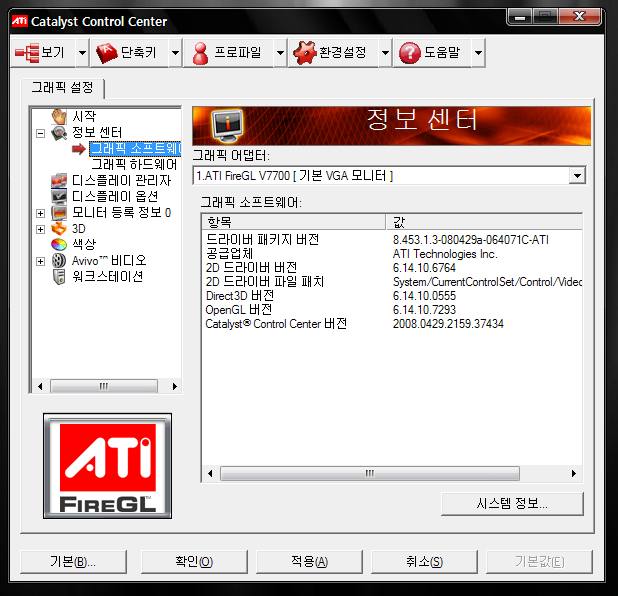
Task: Expand the 프로파일 dropdown arrow
Action: [280, 52]
